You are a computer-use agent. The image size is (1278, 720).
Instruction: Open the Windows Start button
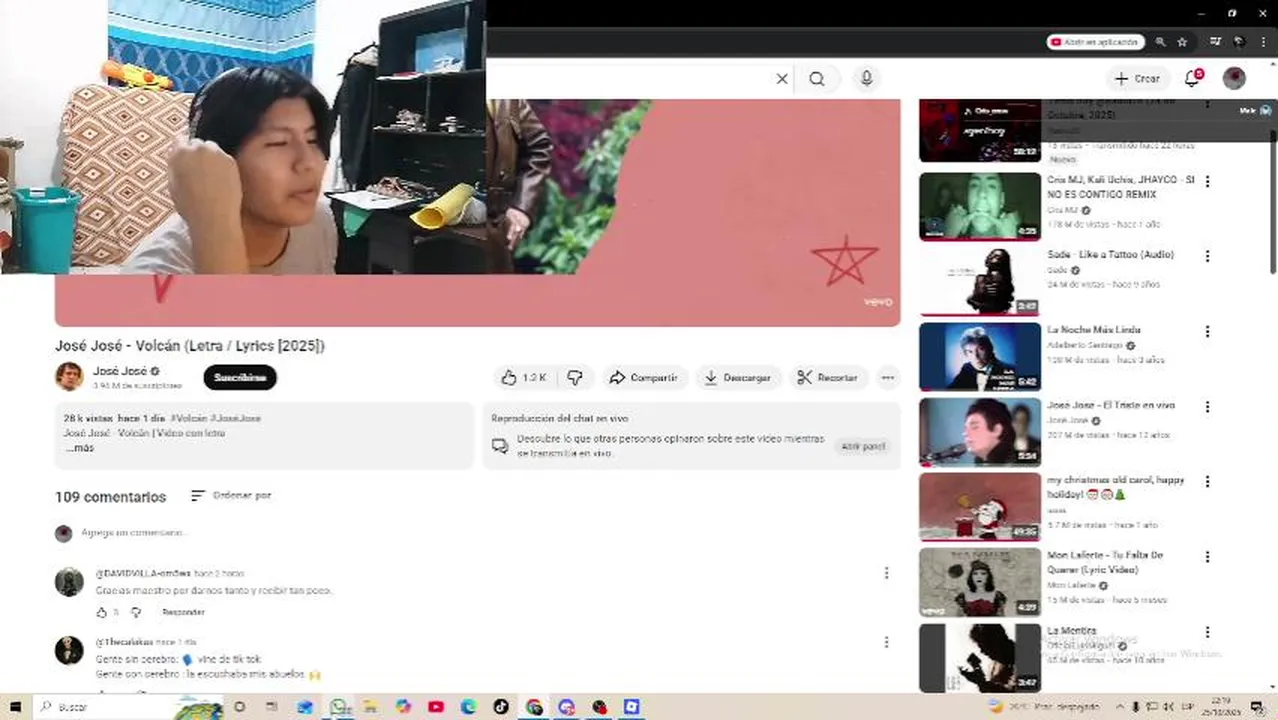point(14,707)
